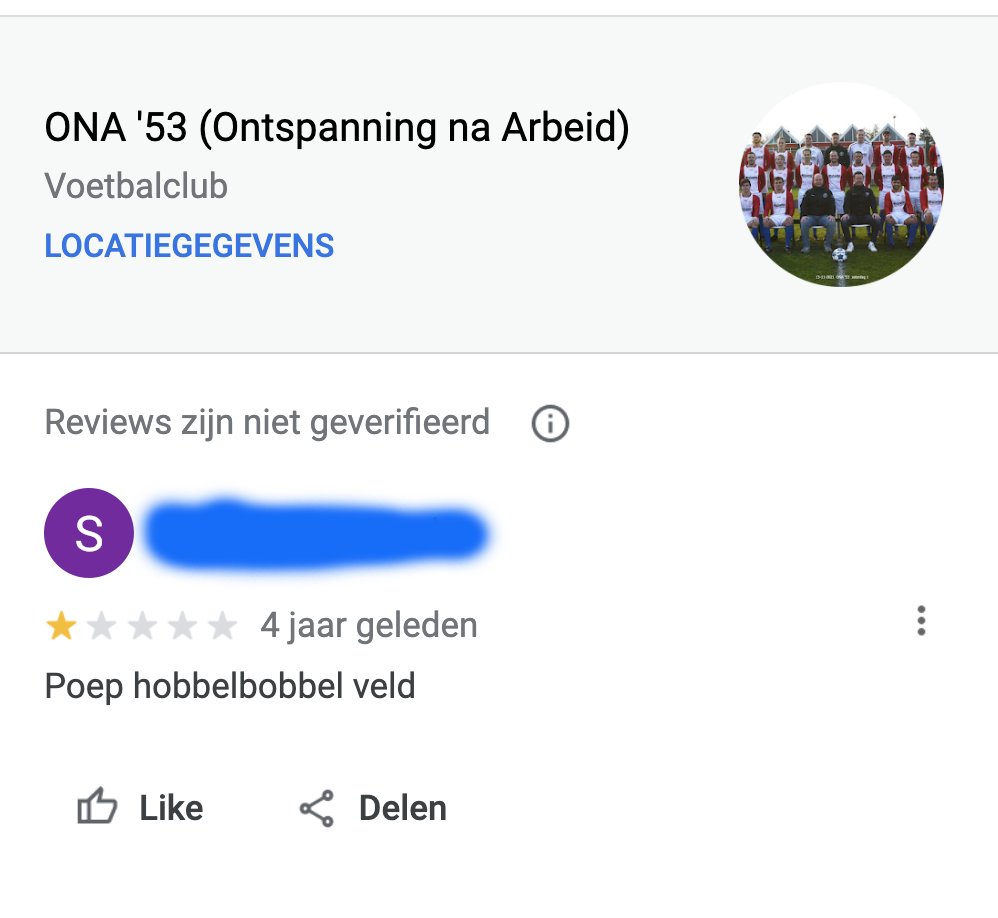Screen dimensions: 998x918
Task: Click the info icon beside reviews disclaimer
Action: 550,424
